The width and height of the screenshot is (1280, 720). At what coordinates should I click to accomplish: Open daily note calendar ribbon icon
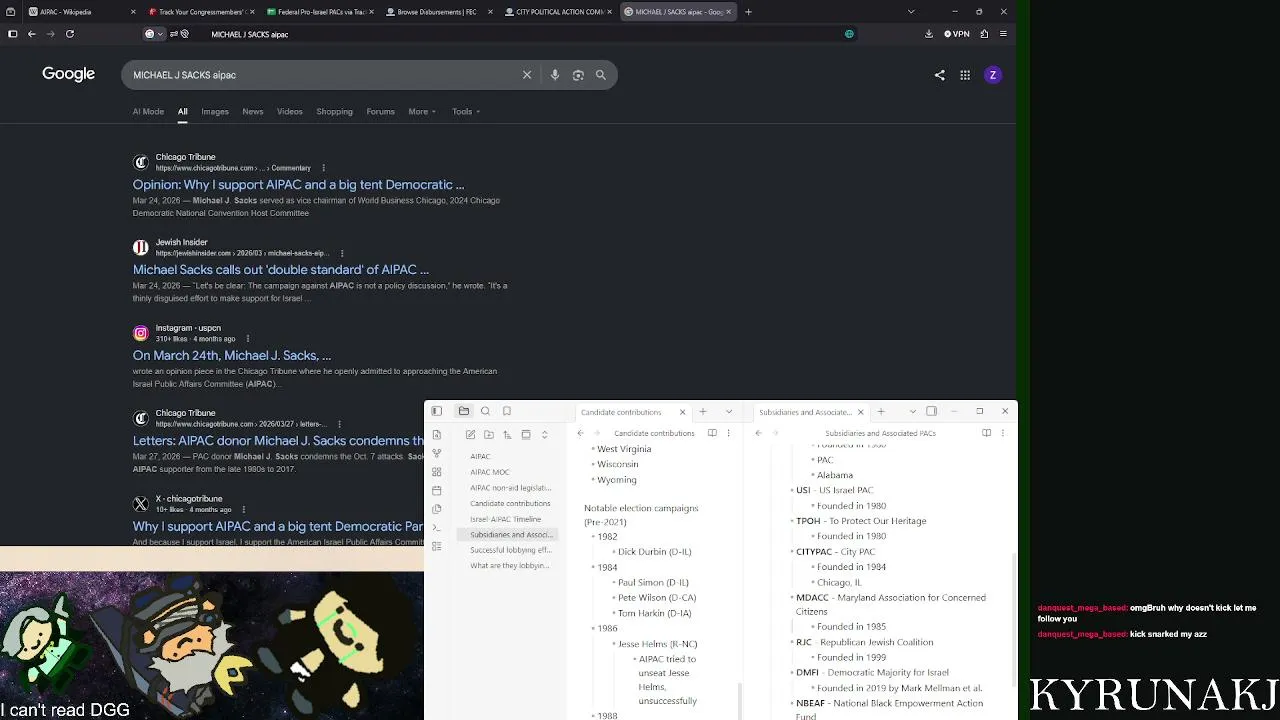pos(437,490)
